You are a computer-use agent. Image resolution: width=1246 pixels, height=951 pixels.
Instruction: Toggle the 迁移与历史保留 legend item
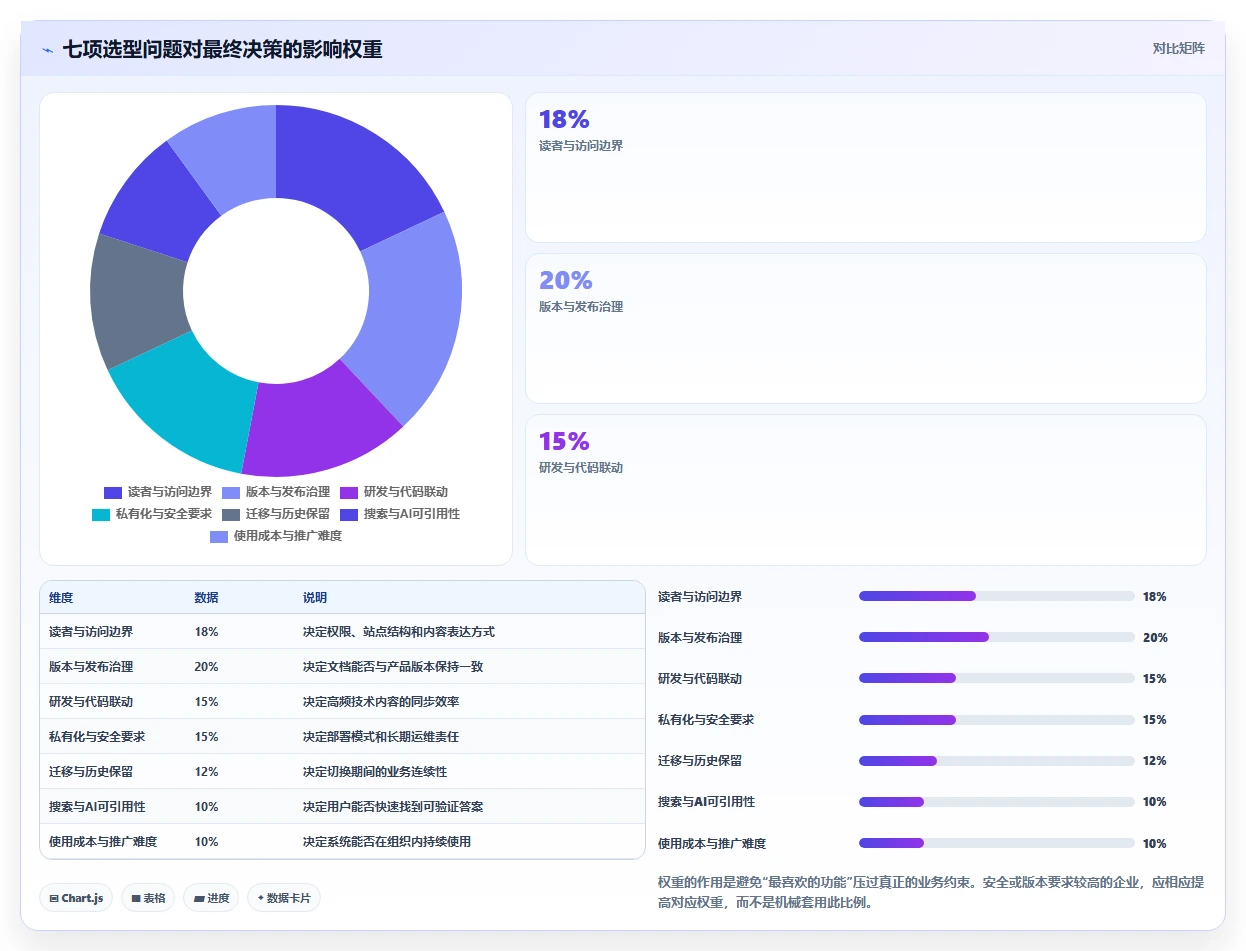[x=276, y=514]
